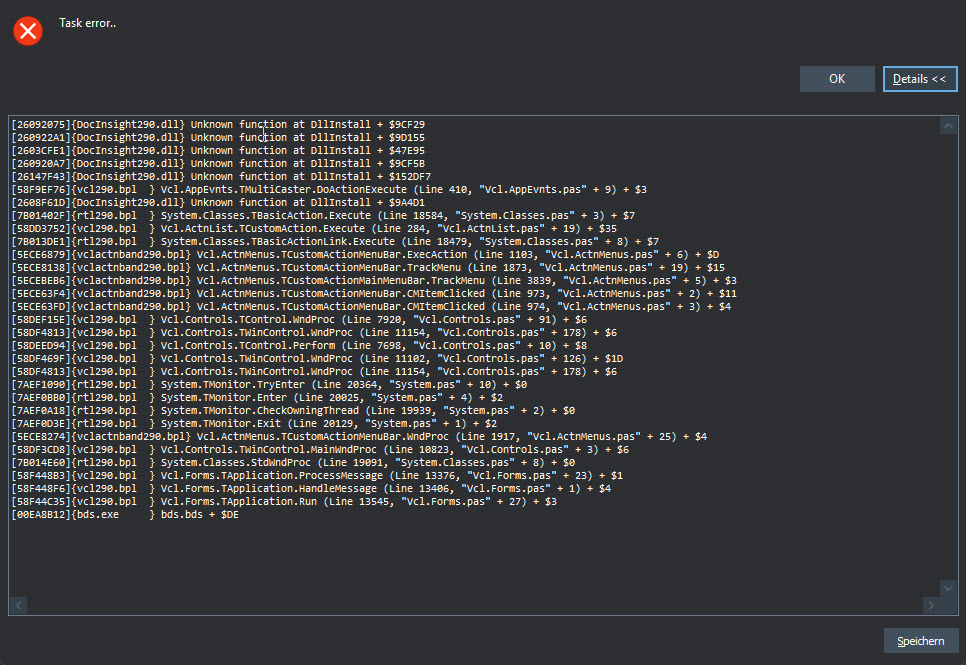This screenshot has height=665, width=966.
Task: Click the System.TMonitor.TryEnter line
Action: click(x=269, y=385)
